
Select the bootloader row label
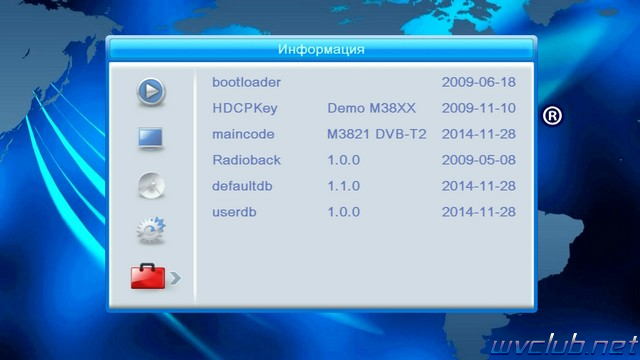(x=246, y=82)
